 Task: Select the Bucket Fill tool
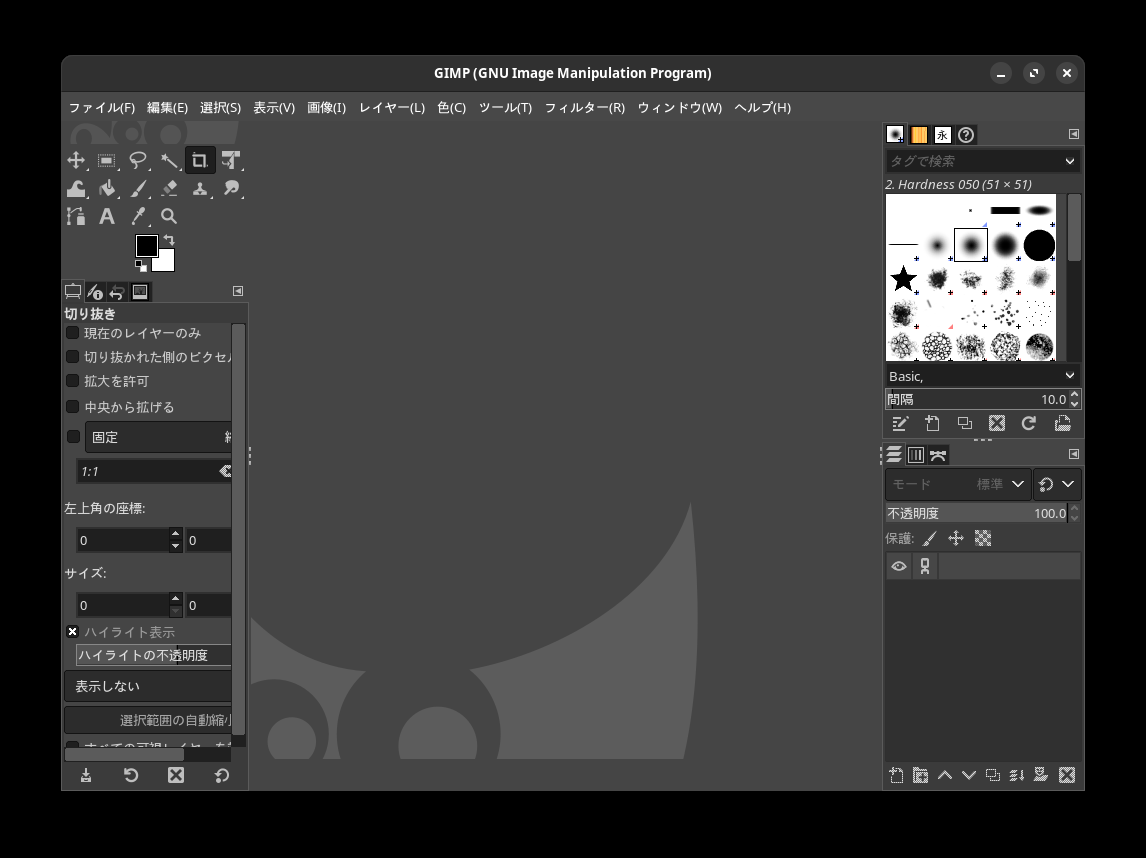coord(107,189)
